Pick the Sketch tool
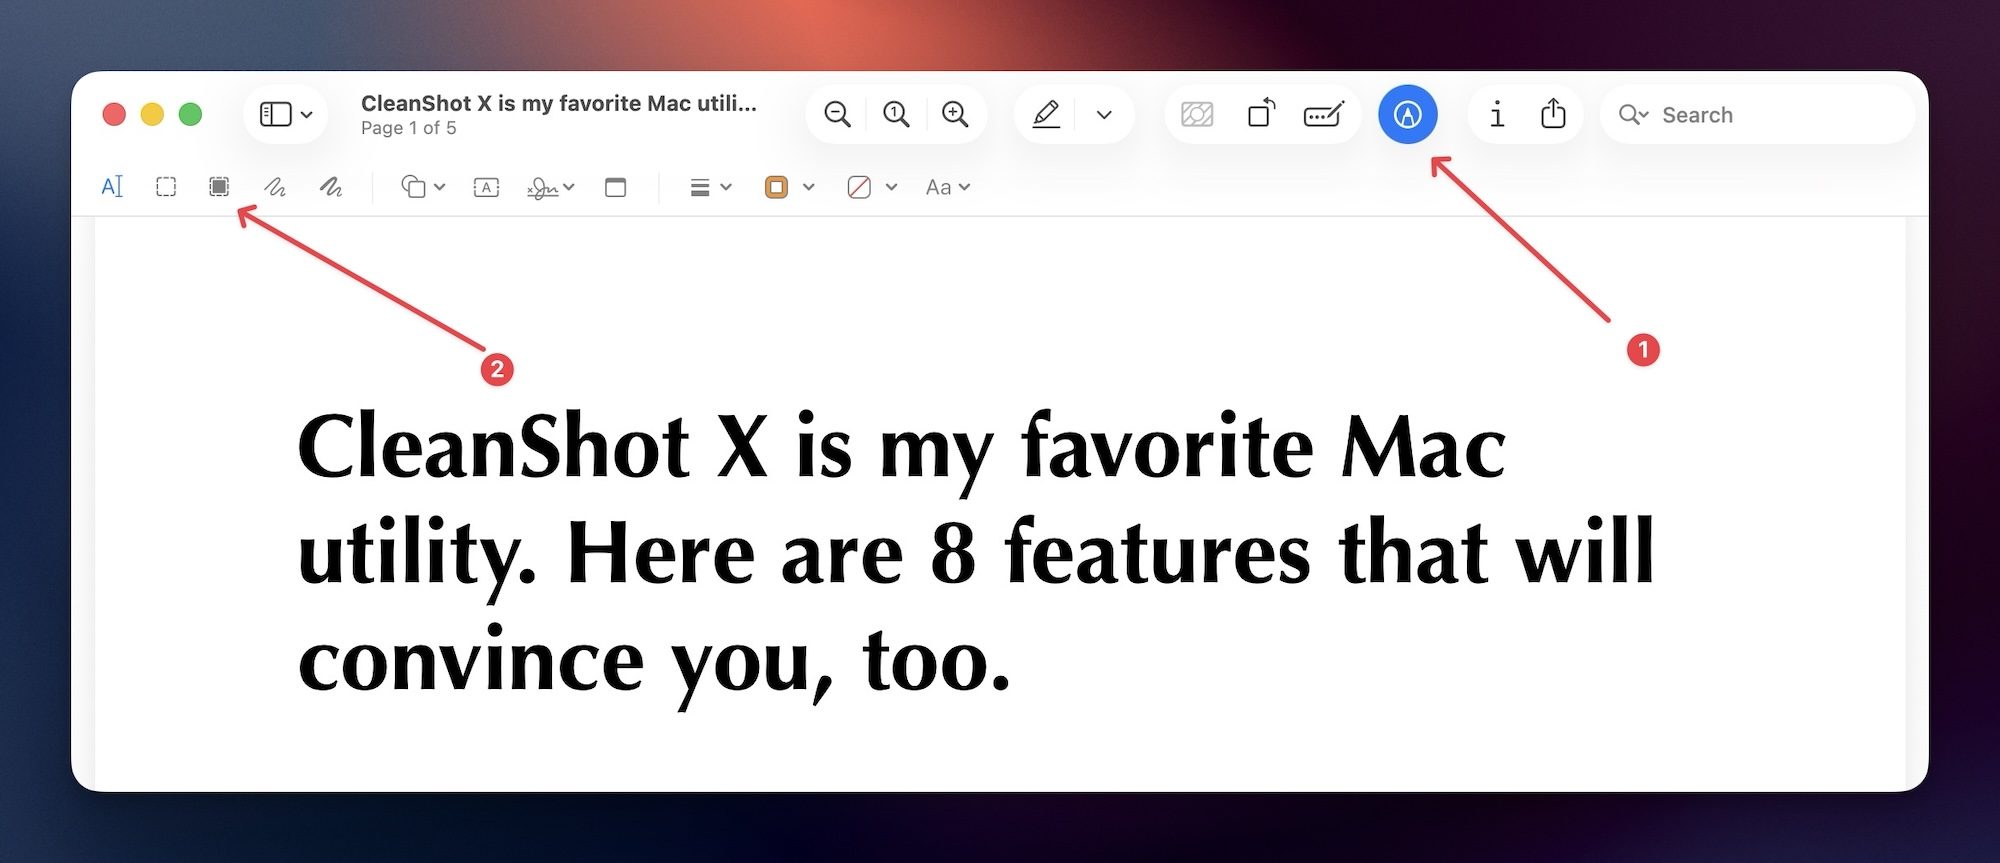 (275, 187)
